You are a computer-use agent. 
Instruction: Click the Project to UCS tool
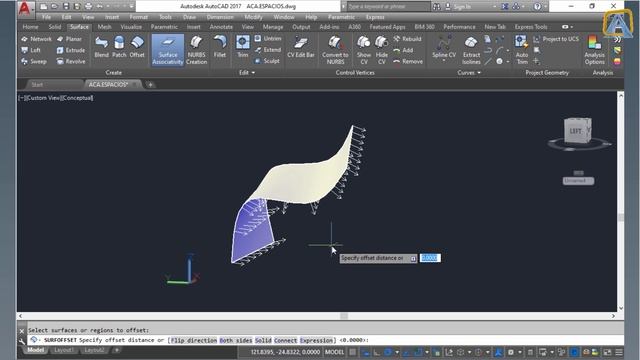click(x=556, y=39)
